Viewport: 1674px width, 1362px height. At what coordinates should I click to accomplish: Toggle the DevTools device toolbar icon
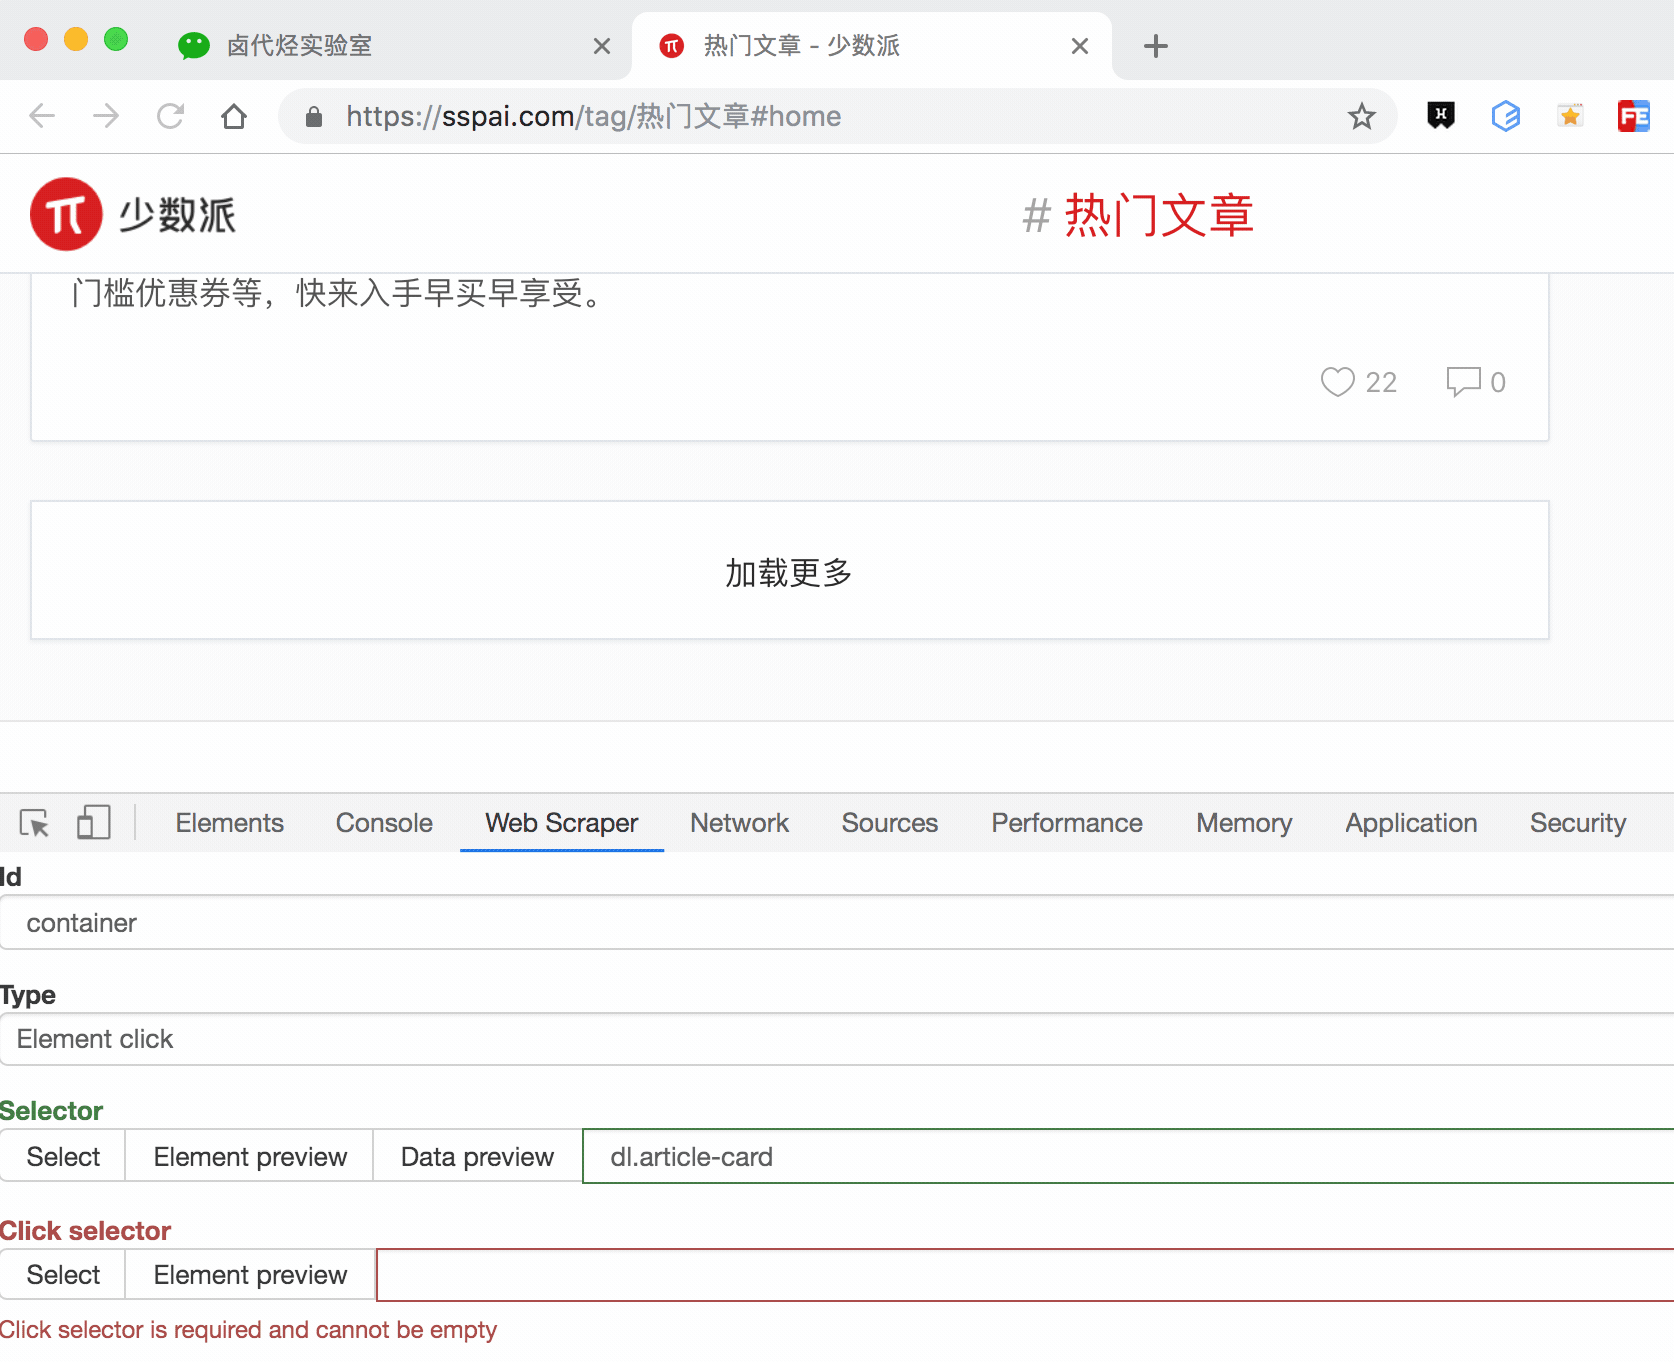click(94, 823)
